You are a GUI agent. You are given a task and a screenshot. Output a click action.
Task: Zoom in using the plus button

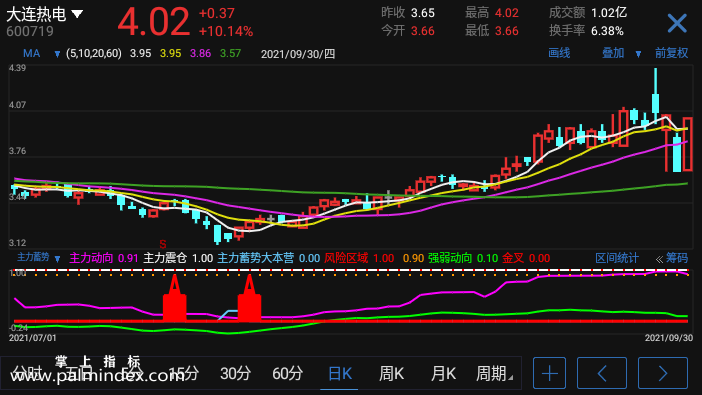coord(549,373)
